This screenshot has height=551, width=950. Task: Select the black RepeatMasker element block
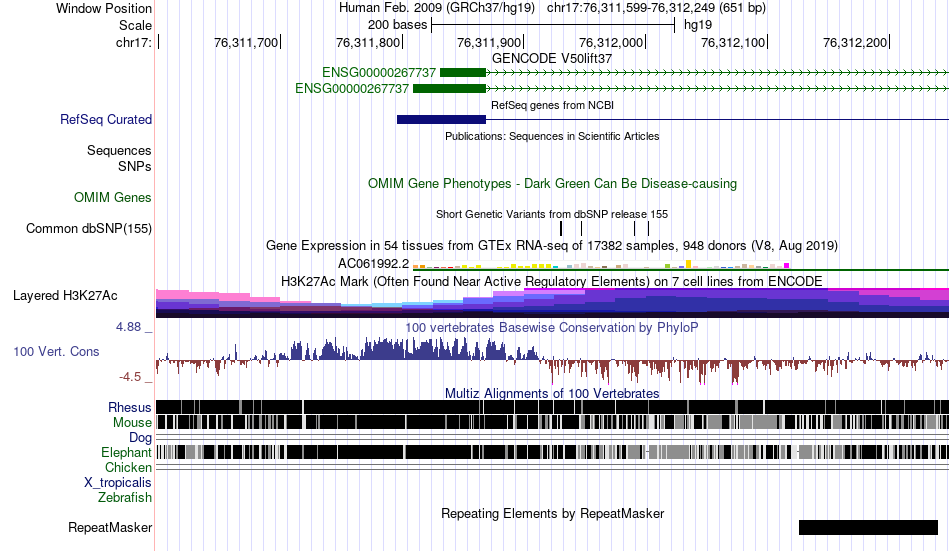pyautogui.click(x=868, y=527)
